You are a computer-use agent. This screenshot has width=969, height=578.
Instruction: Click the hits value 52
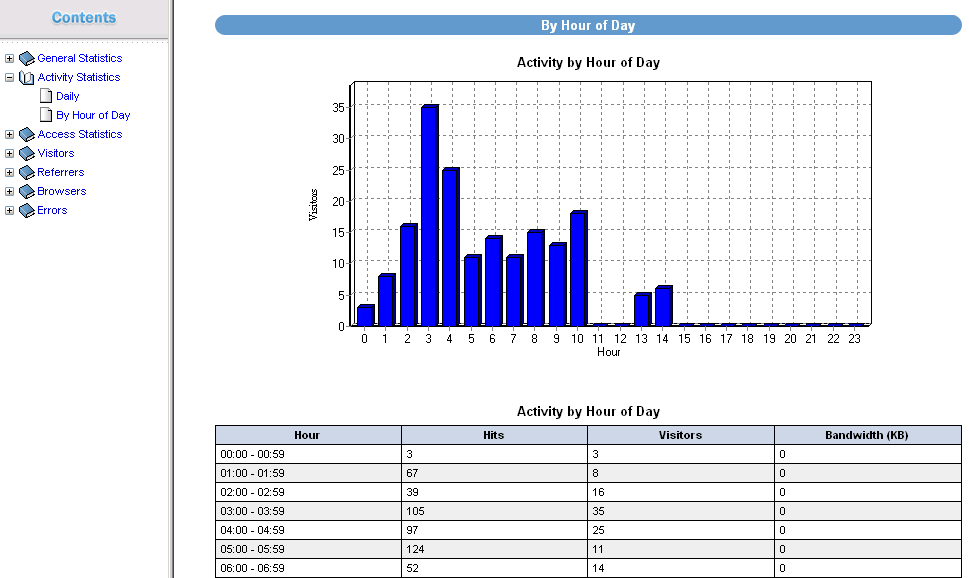(412, 568)
